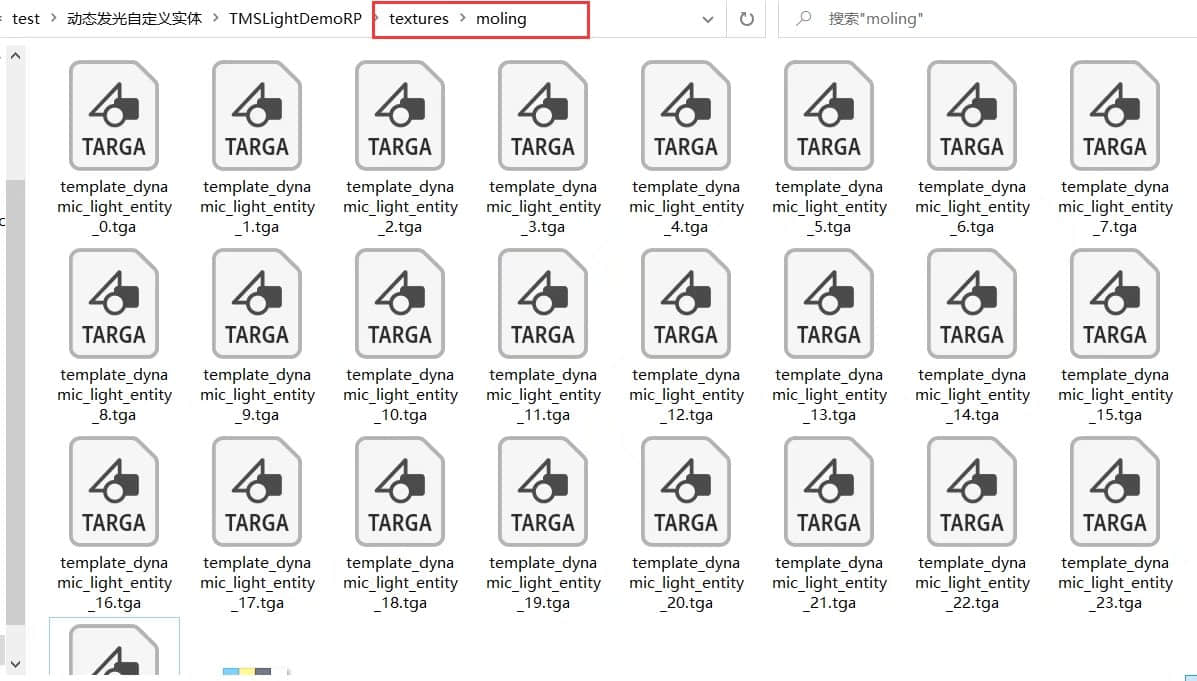Expand the chevron after TMSLightDemoRP breadcrumb
This screenshot has width=1197, height=681.
(x=376, y=18)
